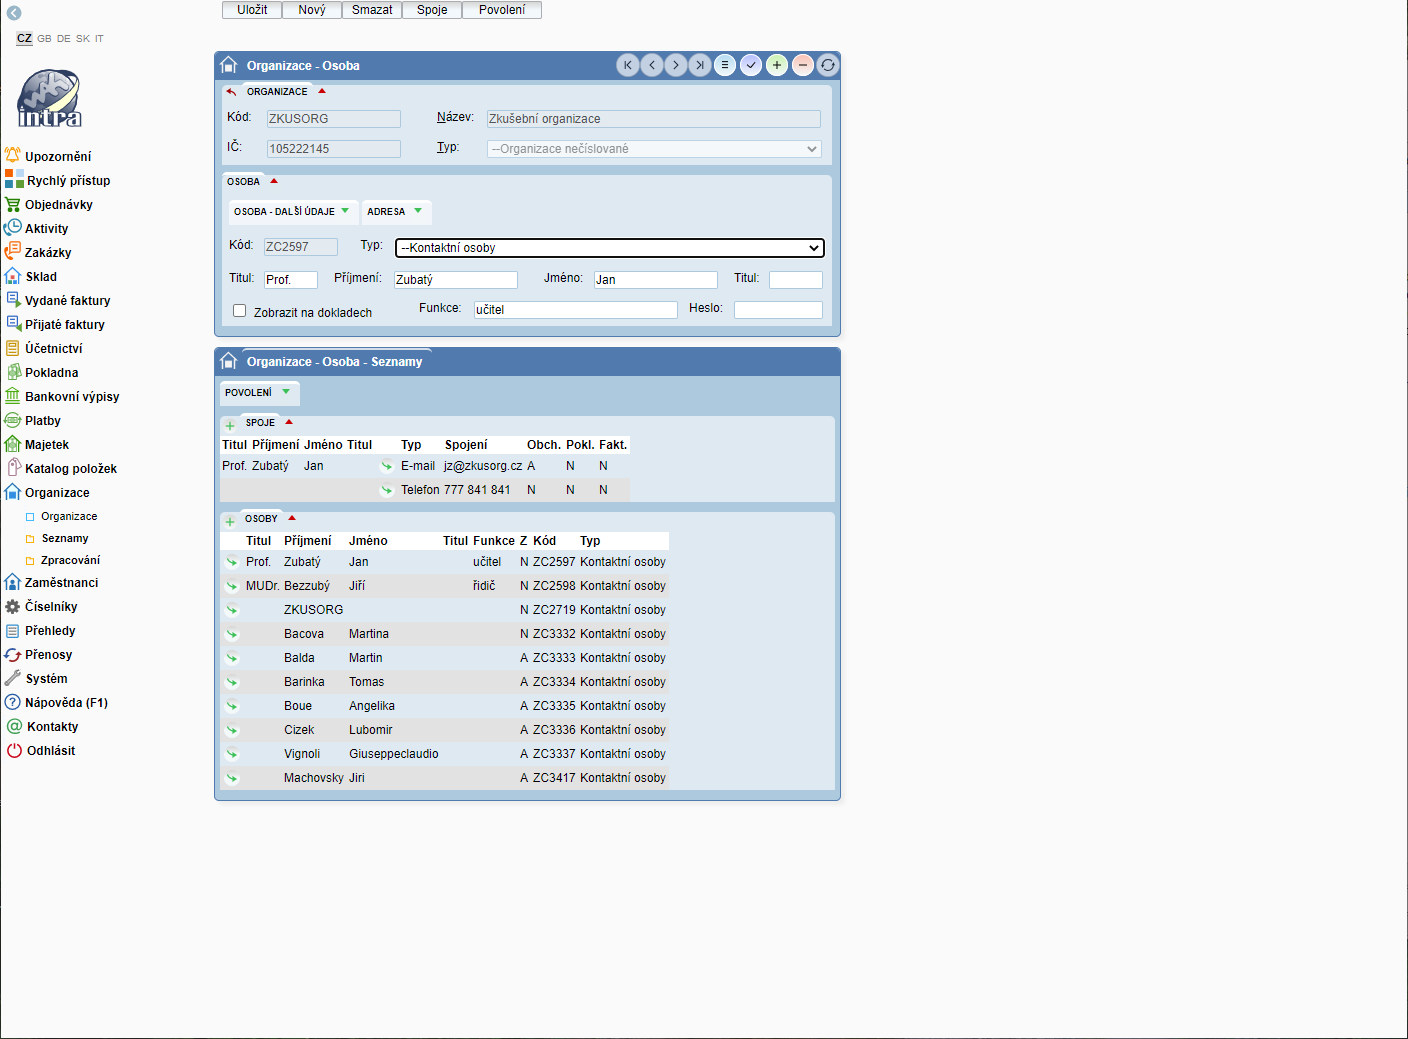This screenshot has height=1039, width=1408.
Task: Add a new entry in Spoje section
Action: (230, 424)
